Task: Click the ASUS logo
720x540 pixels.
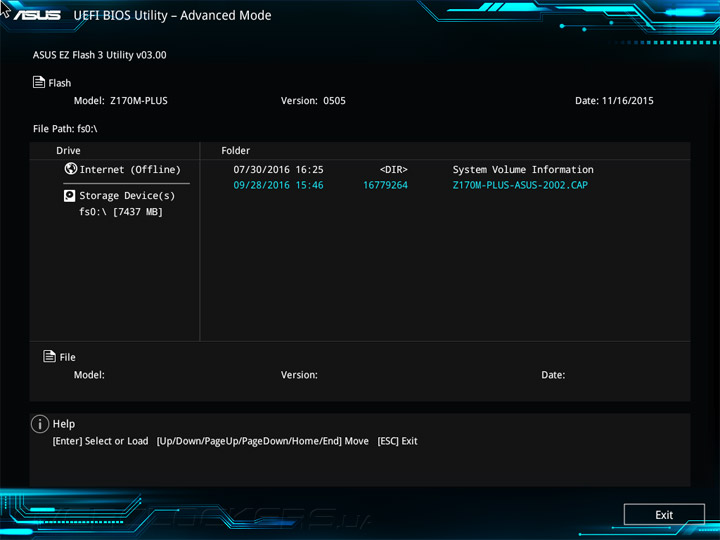Action: (x=37, y=15)
